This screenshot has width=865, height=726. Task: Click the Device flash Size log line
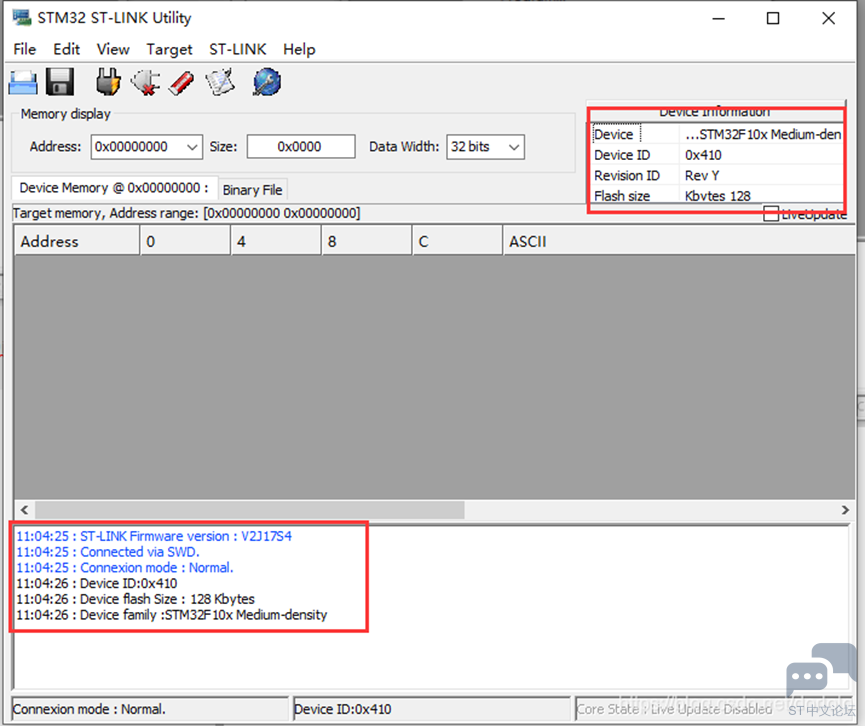[135, 599]
